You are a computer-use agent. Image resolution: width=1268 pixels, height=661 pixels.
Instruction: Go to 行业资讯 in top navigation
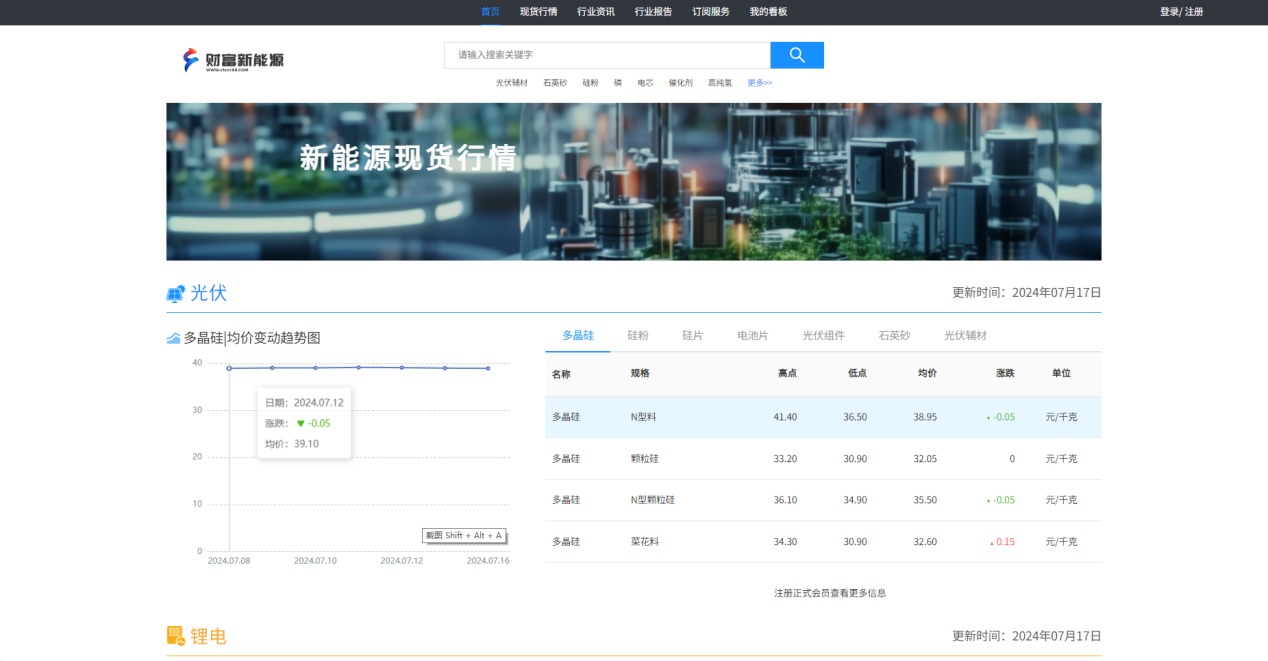coord(596,12)
